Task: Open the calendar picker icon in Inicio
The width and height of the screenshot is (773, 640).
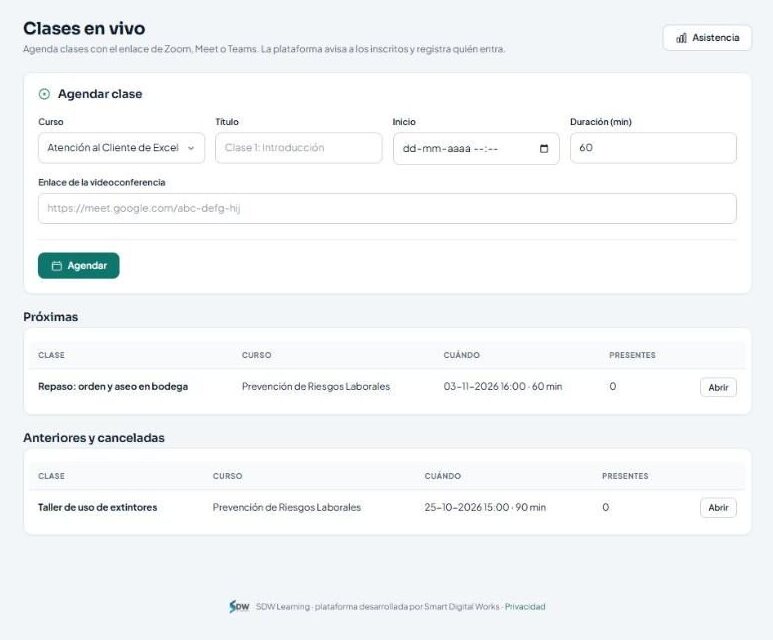Action: point(544,148)
